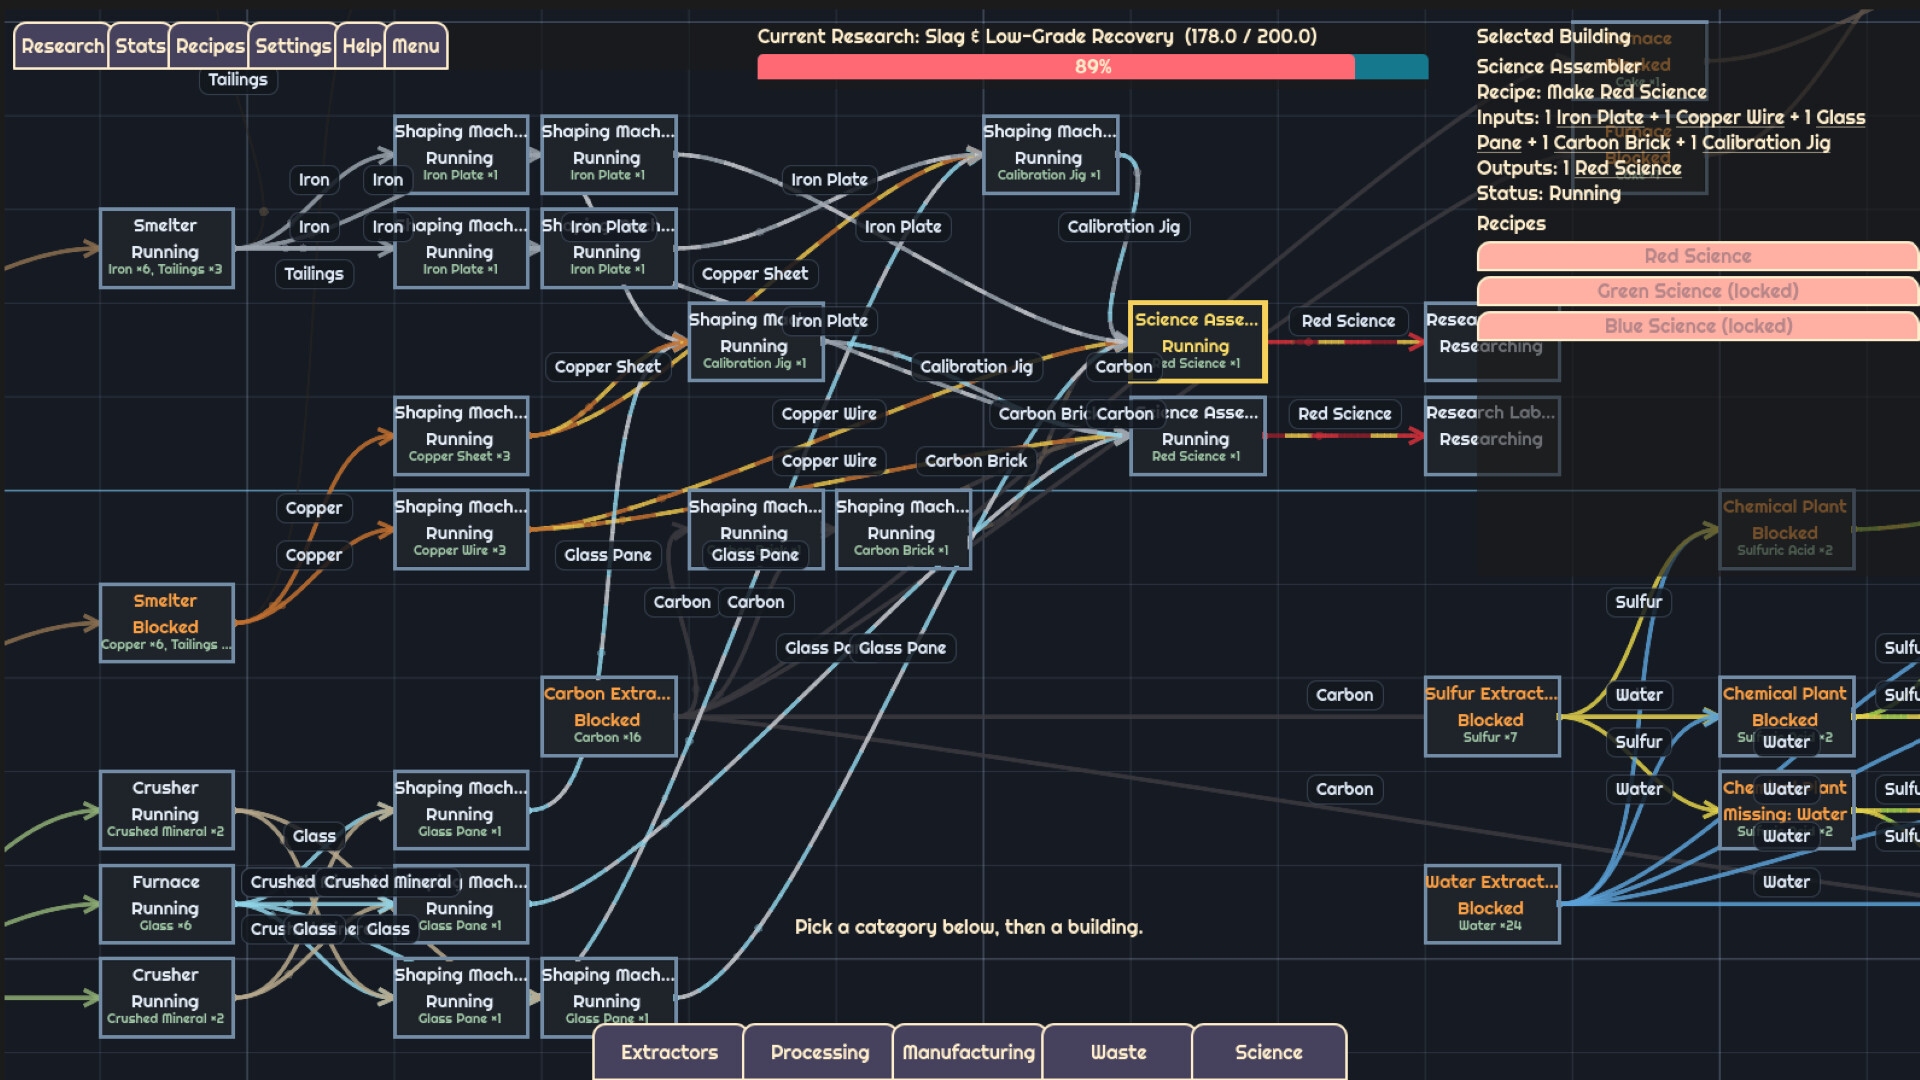
Task: Select the highlighted Science Assembler node
Action: click(x=1197, y=342)
